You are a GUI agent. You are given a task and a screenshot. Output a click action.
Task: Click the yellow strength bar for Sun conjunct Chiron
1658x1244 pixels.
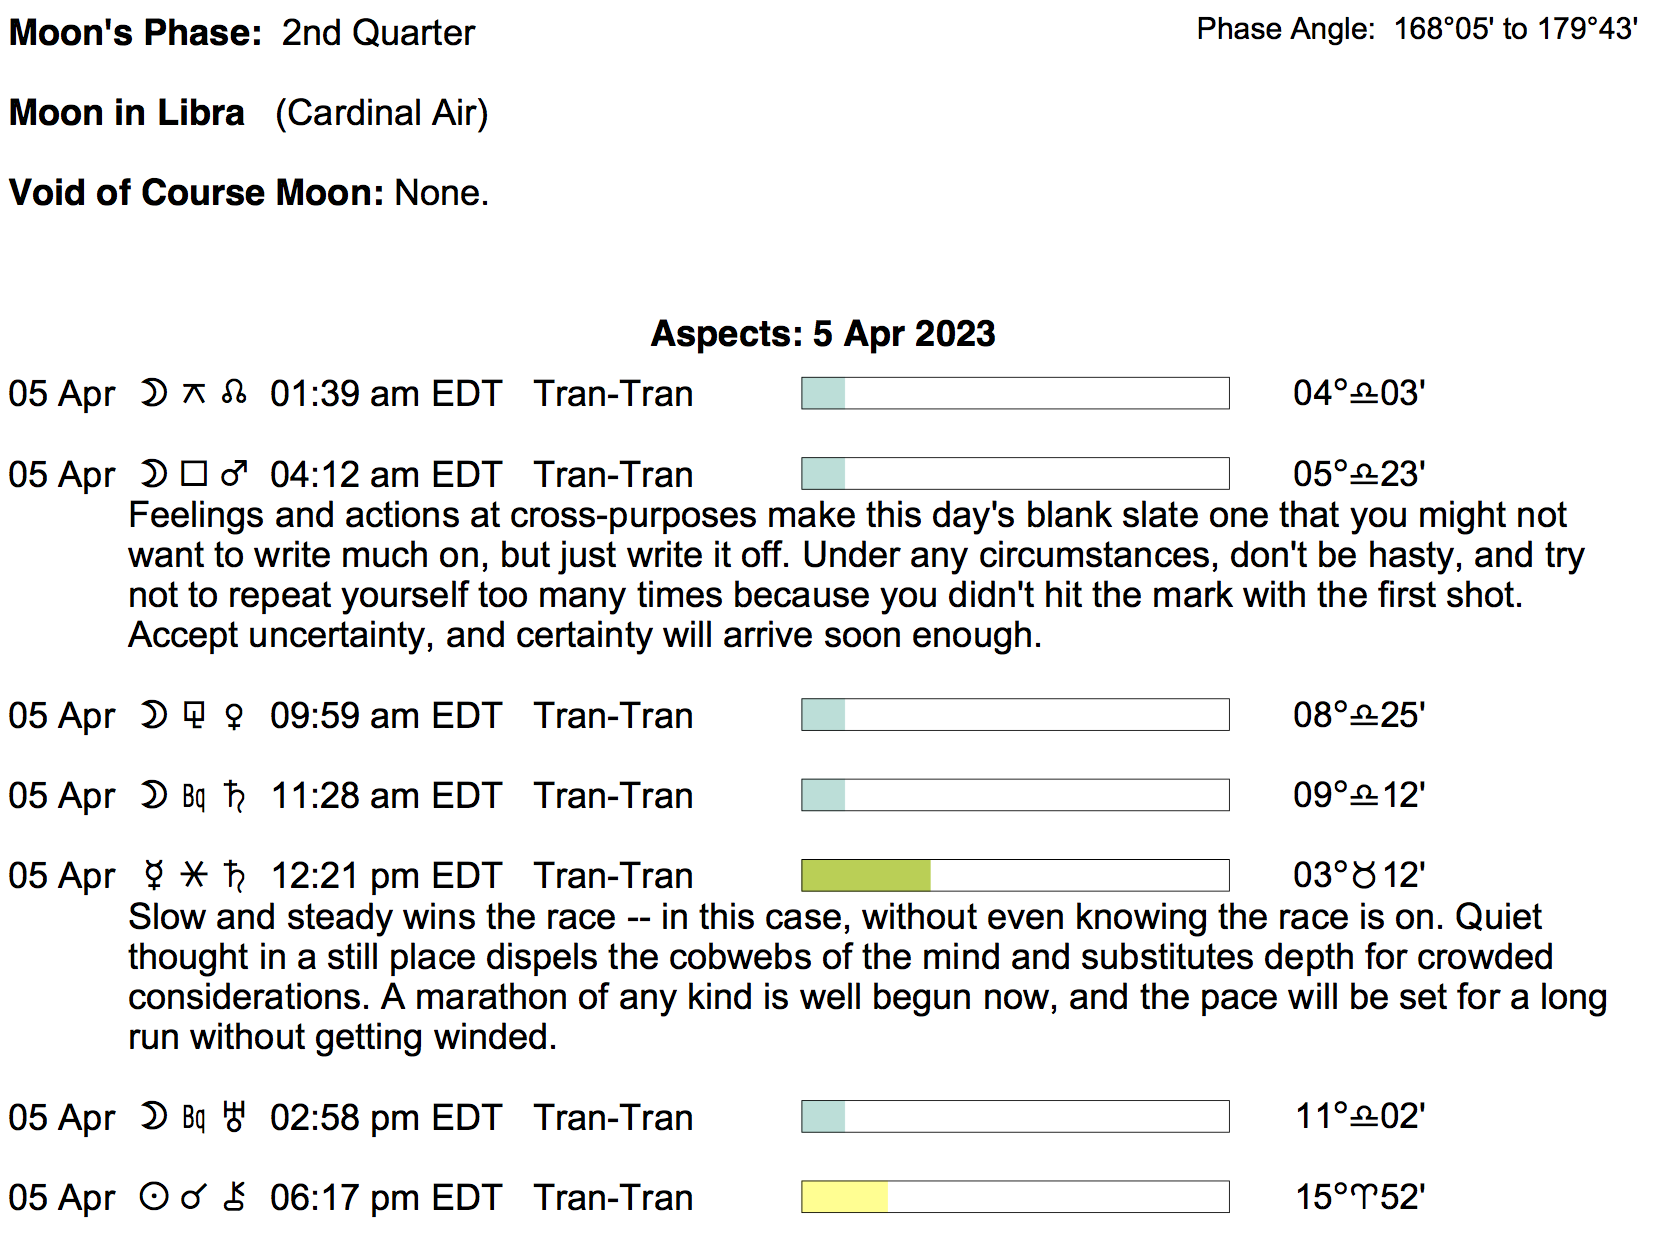pyautogui.click(x=845, y=1197)
